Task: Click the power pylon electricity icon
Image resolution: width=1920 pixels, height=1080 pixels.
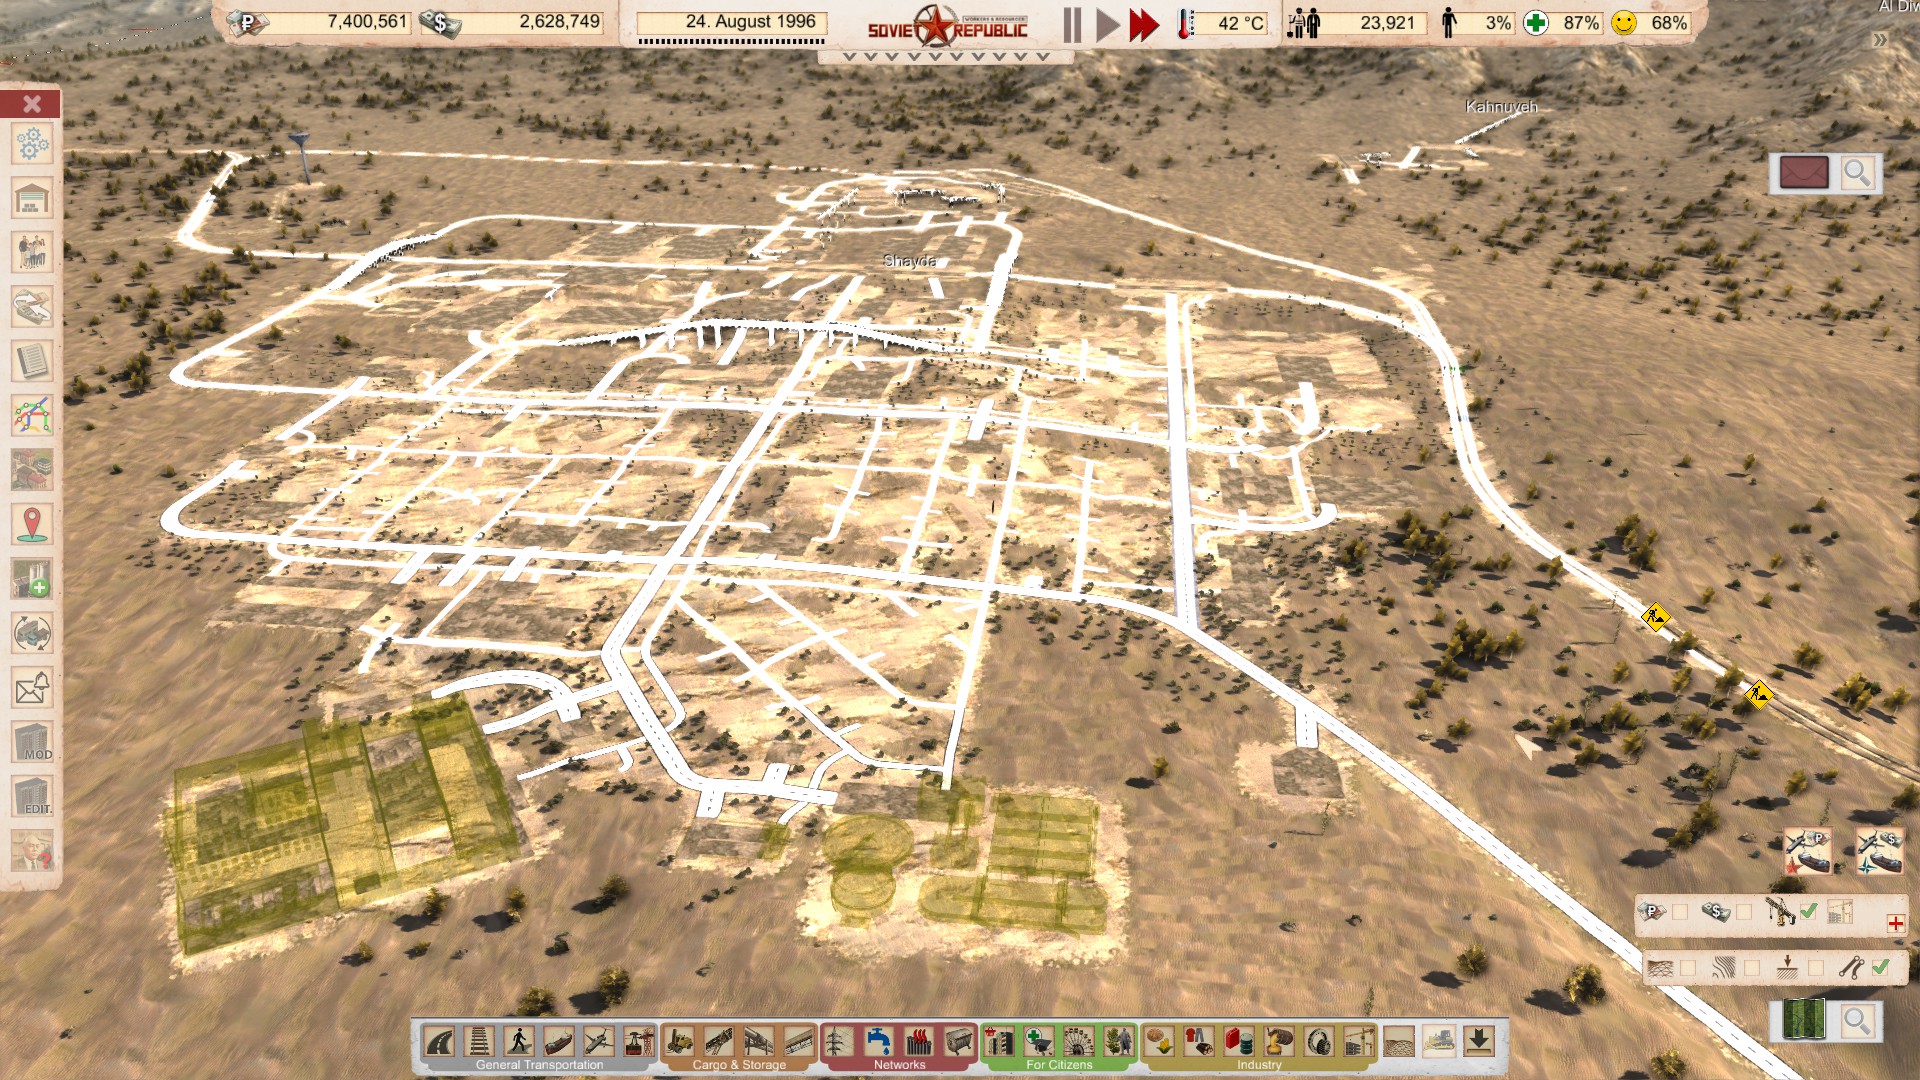Action: (838, 1042)
